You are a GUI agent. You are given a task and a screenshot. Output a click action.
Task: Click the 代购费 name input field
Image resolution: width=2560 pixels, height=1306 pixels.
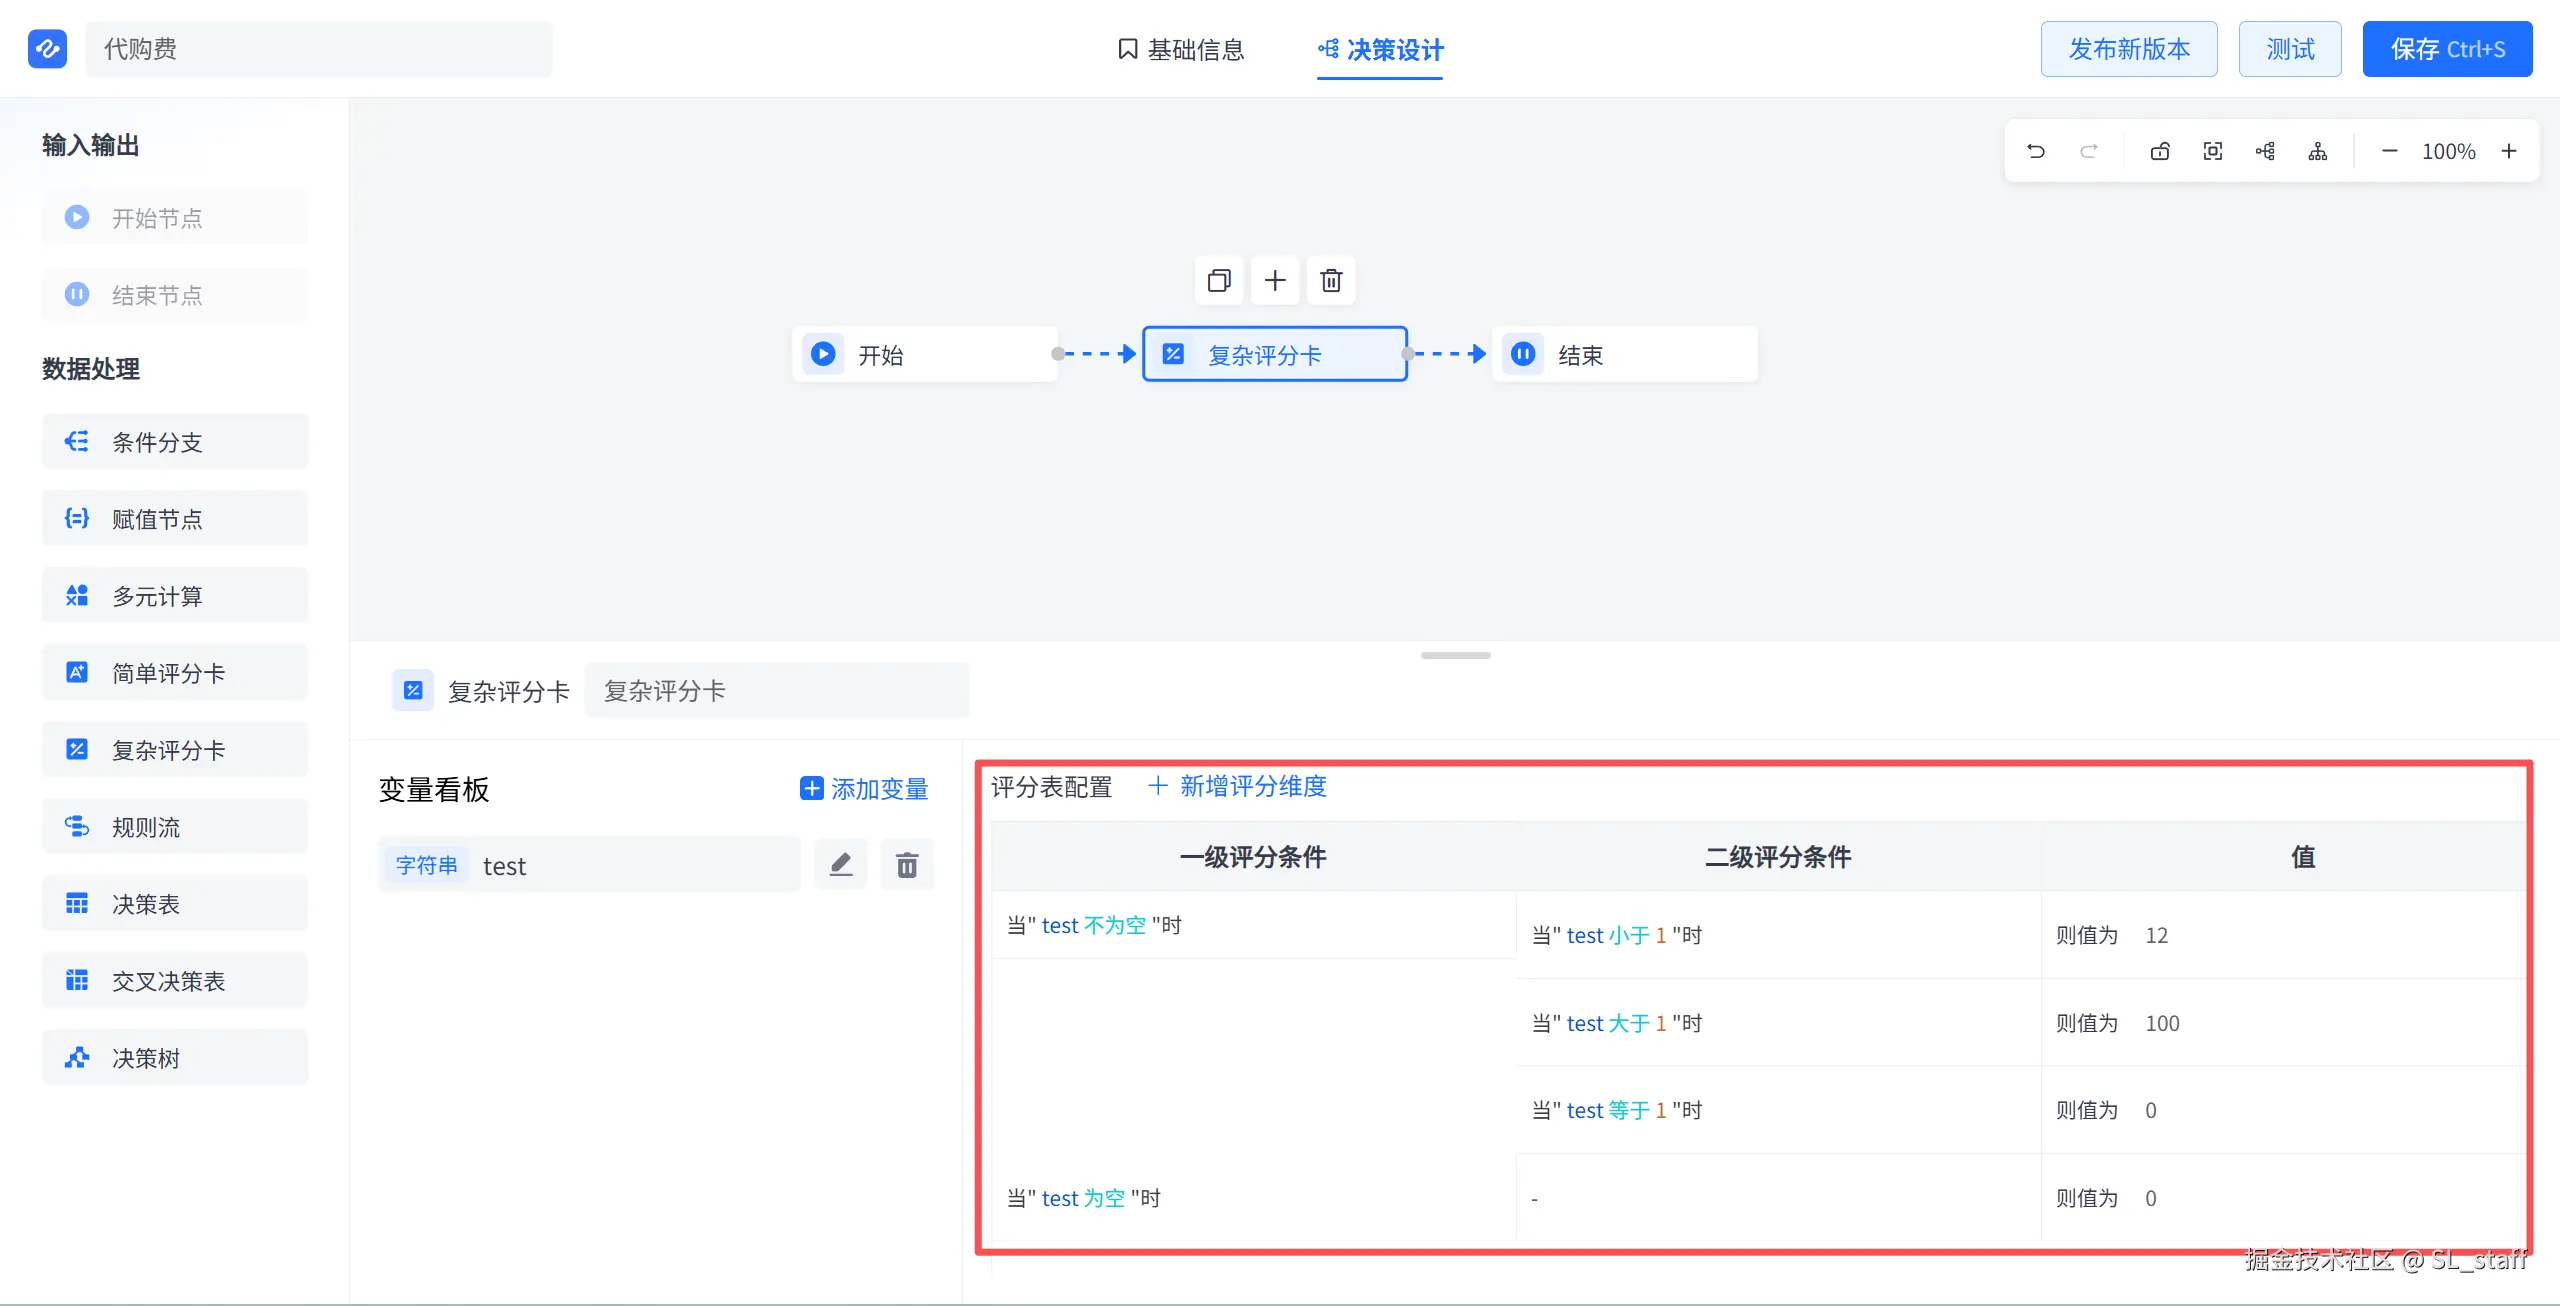319,49
